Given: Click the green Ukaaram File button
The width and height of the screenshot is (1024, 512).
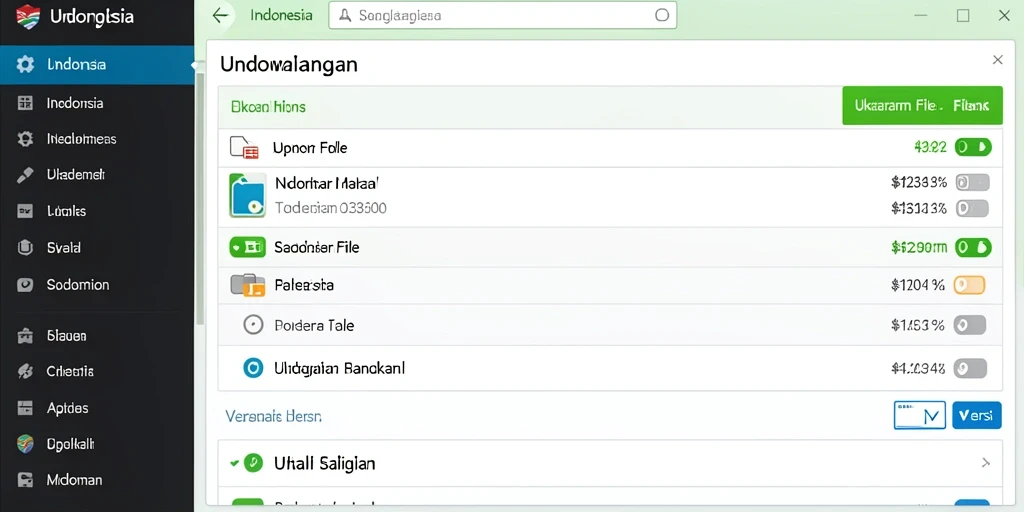Looking at the screenshot, I should pos(922,105).
